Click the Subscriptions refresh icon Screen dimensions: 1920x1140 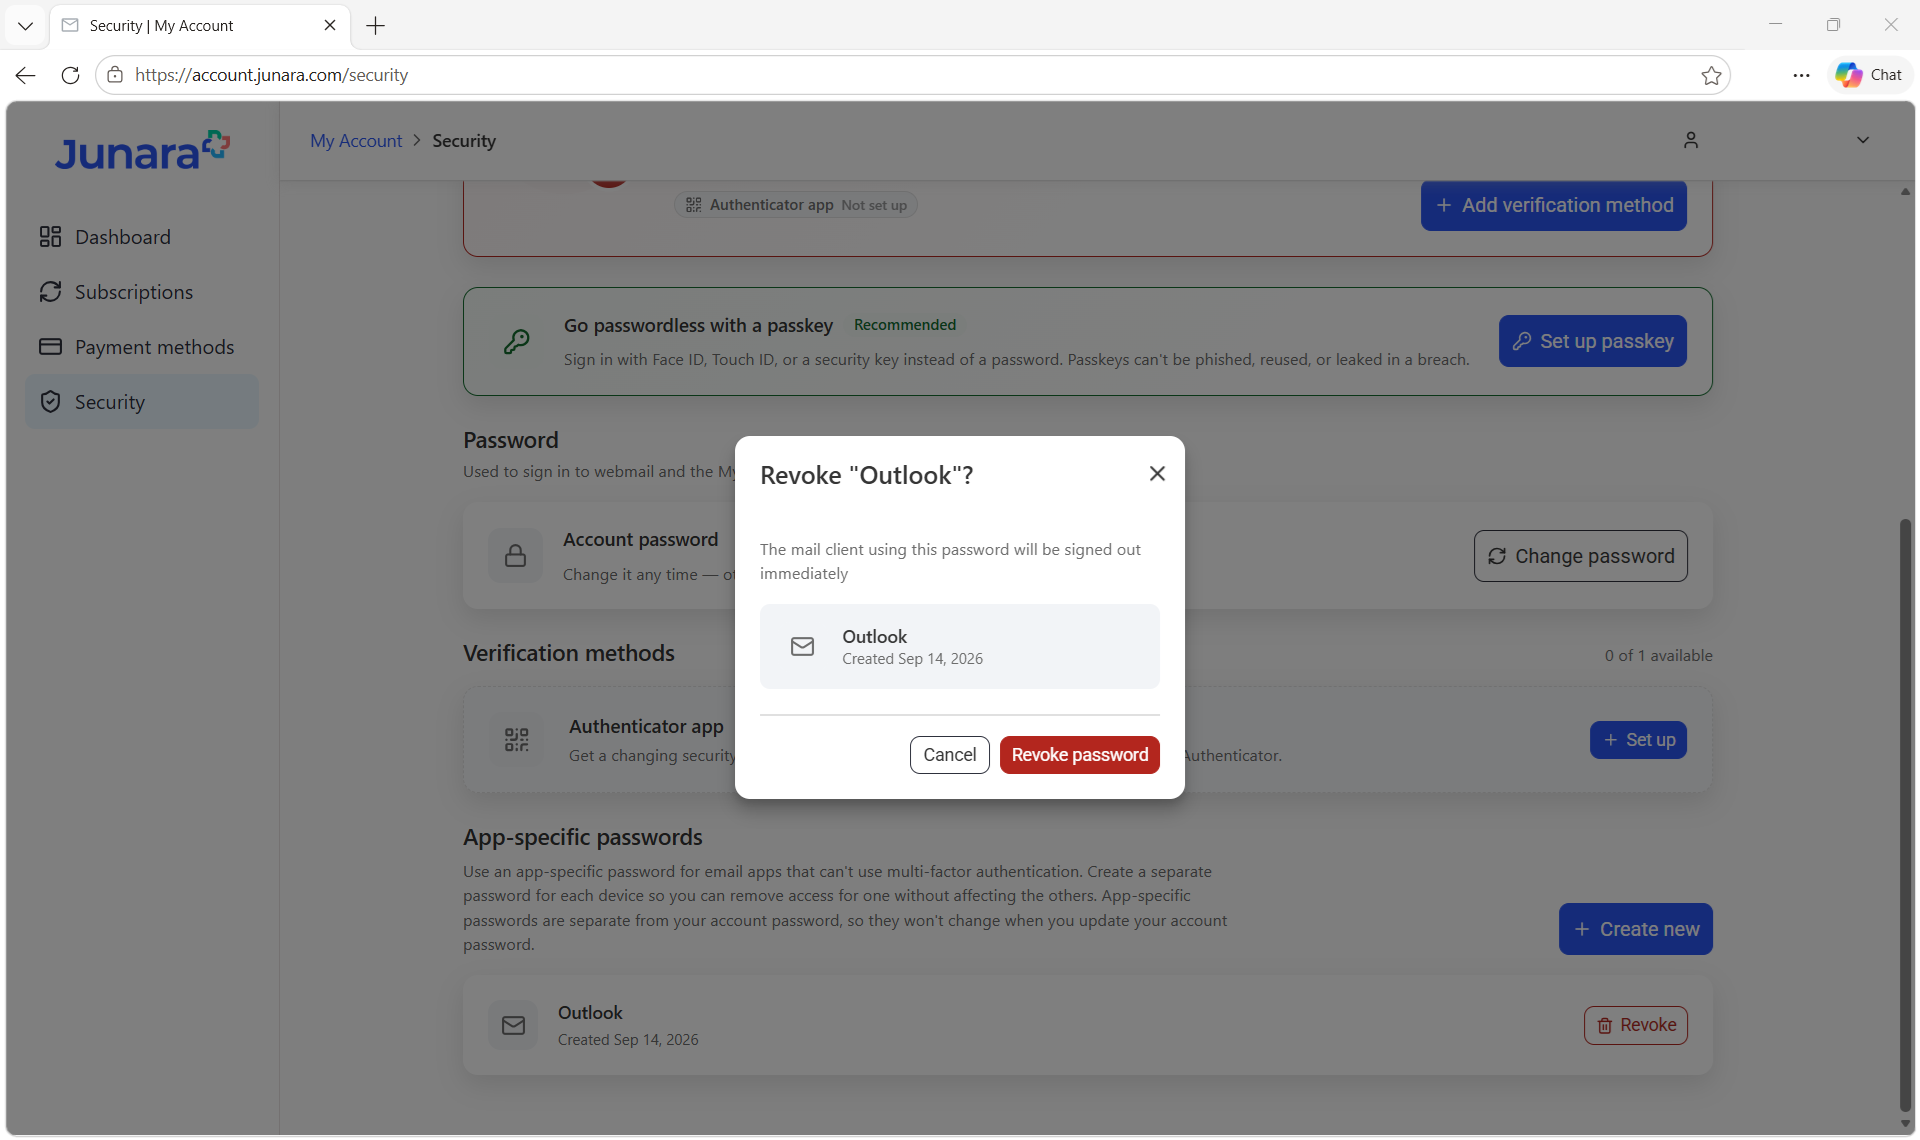click(x=50, y=292)
